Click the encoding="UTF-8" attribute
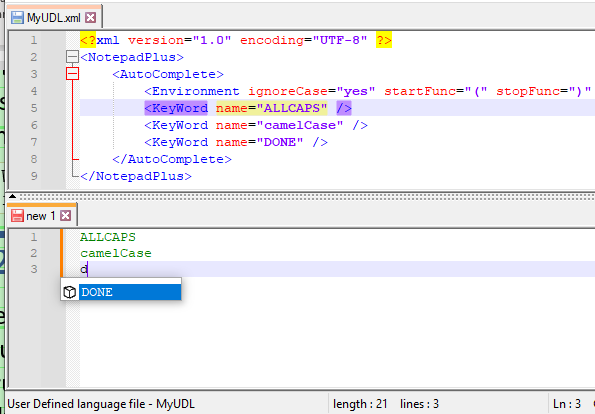595x414 pixels. 304,40
